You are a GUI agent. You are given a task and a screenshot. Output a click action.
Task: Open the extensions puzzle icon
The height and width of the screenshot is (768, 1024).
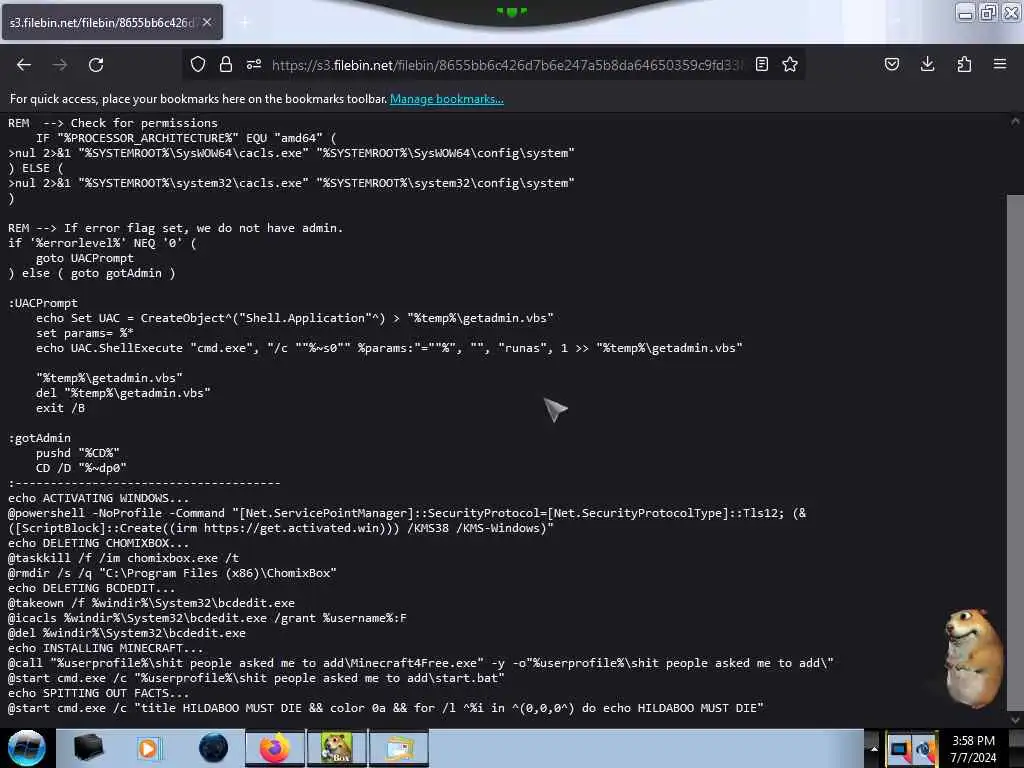coord(964,64)
